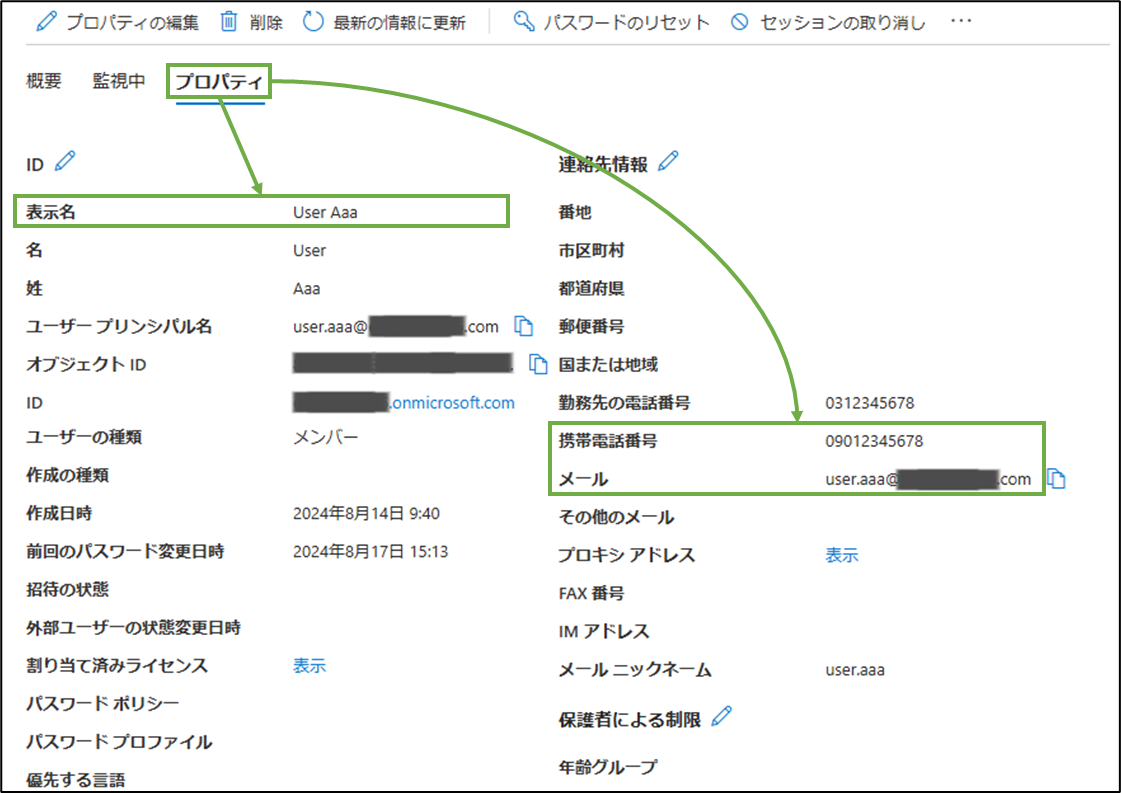Click the IM アドレス label
The image size is (1121, 793).
[x=604, y=631]
